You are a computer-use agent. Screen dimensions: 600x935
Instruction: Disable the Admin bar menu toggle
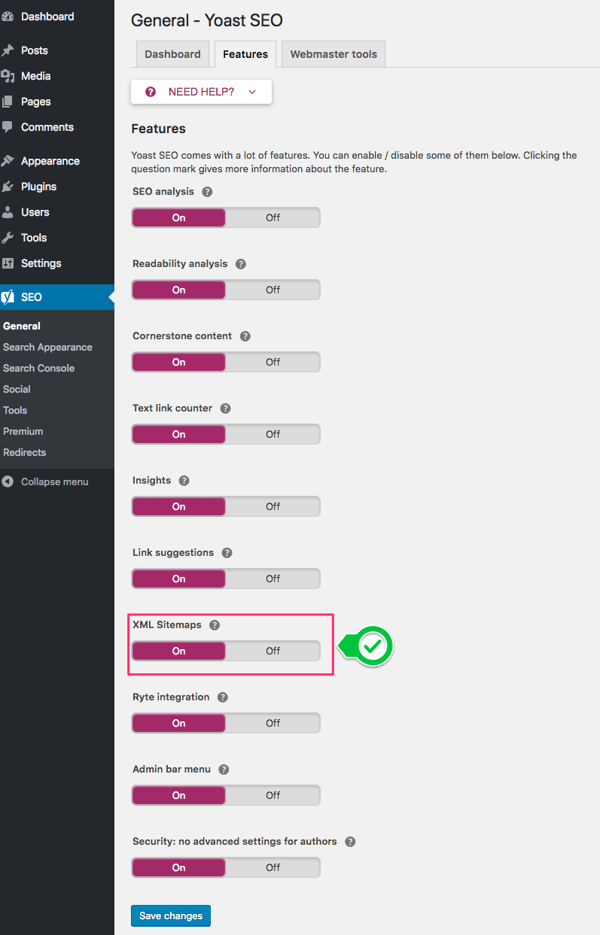[x=272, y=796]
